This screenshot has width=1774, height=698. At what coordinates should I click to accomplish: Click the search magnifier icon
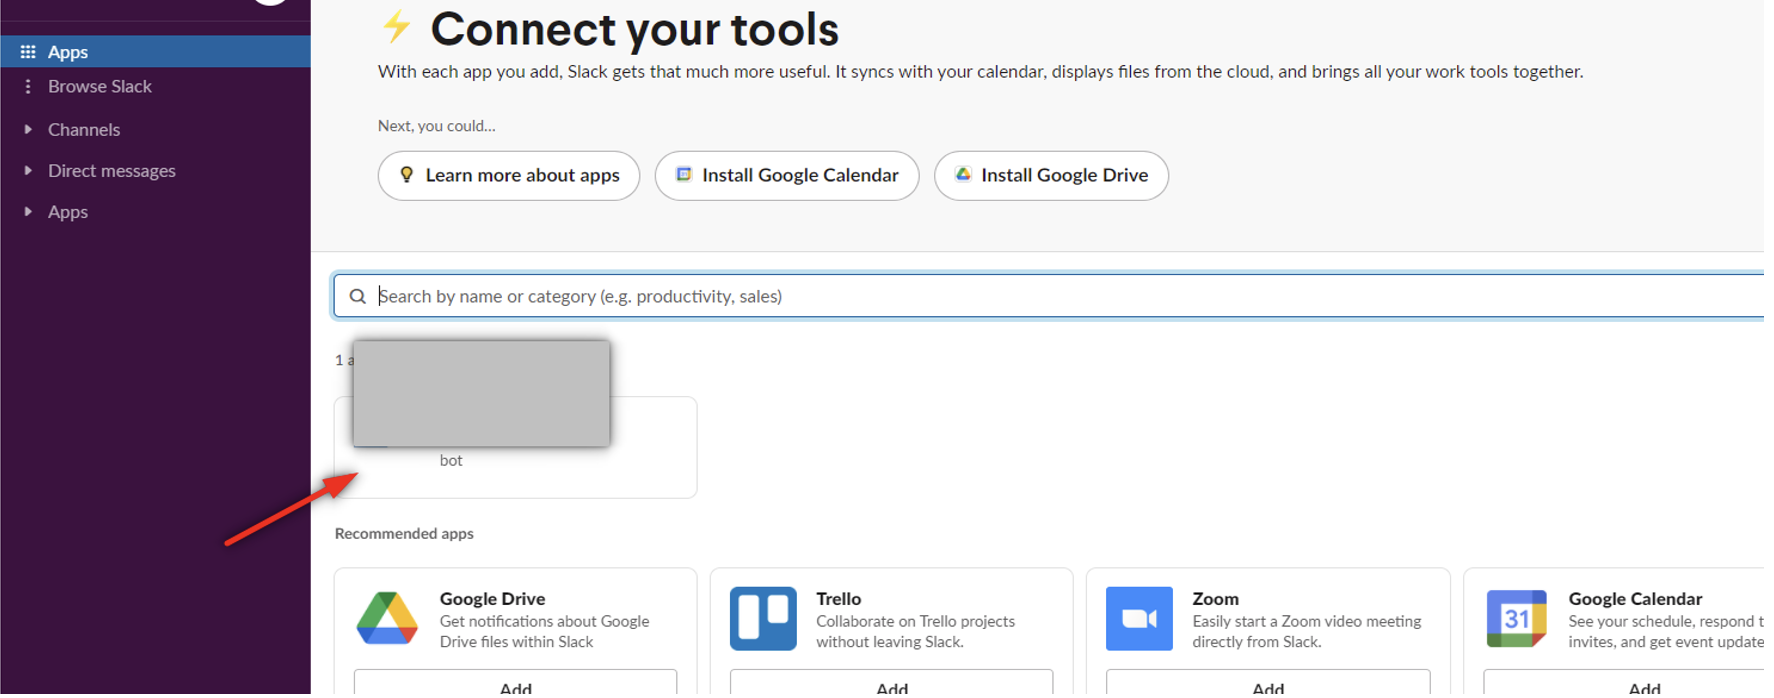(357, 296)
